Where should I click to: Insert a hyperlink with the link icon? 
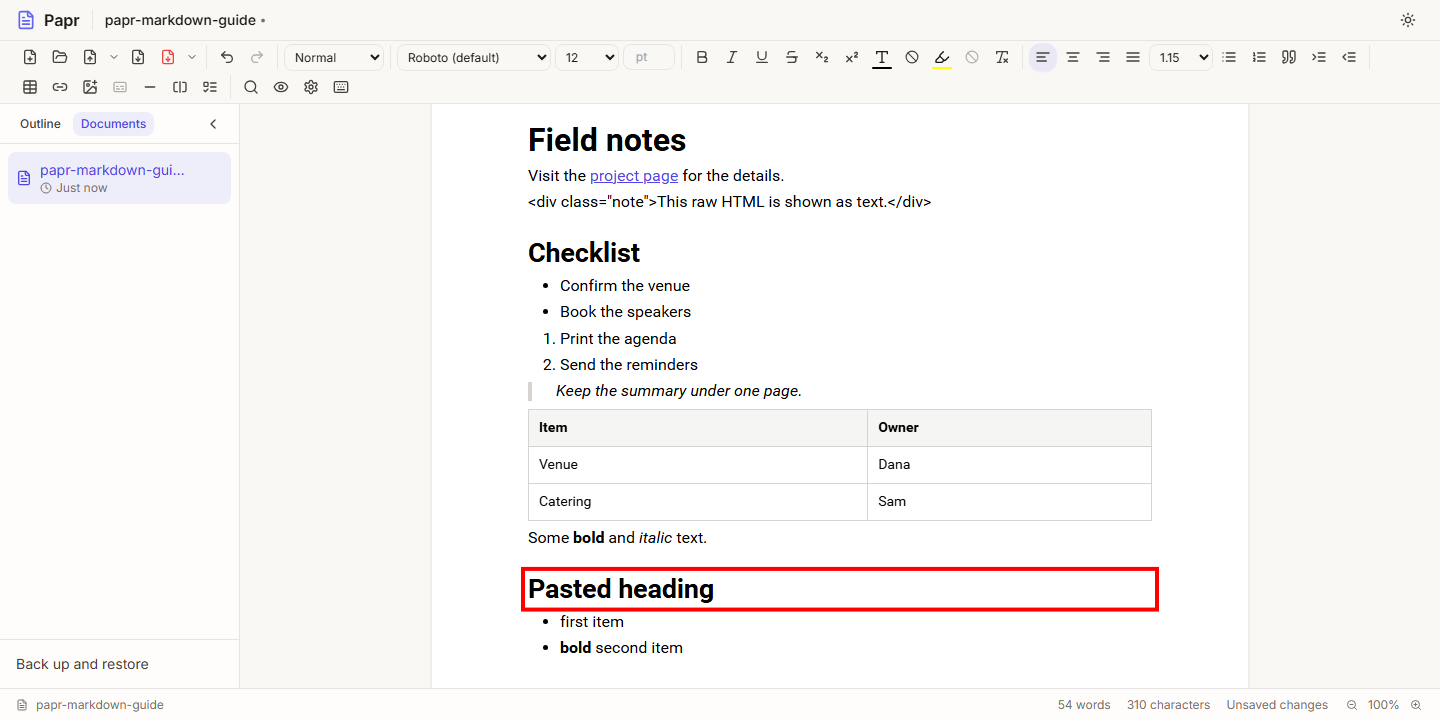(x=60, y=87)
